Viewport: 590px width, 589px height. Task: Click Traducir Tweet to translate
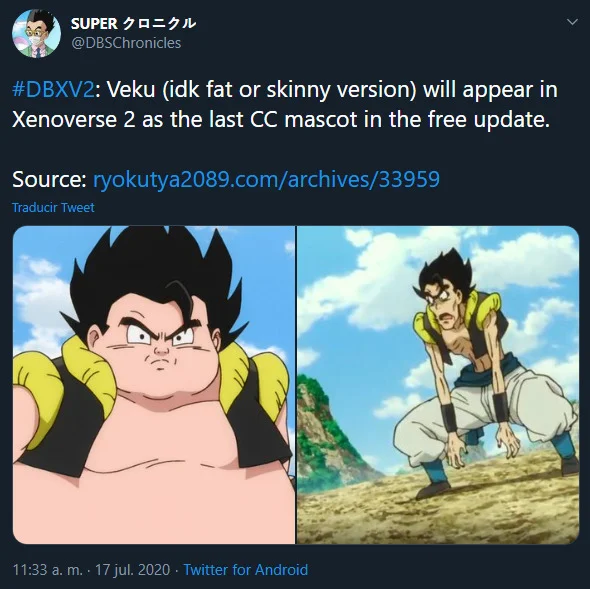coord(53,208)
